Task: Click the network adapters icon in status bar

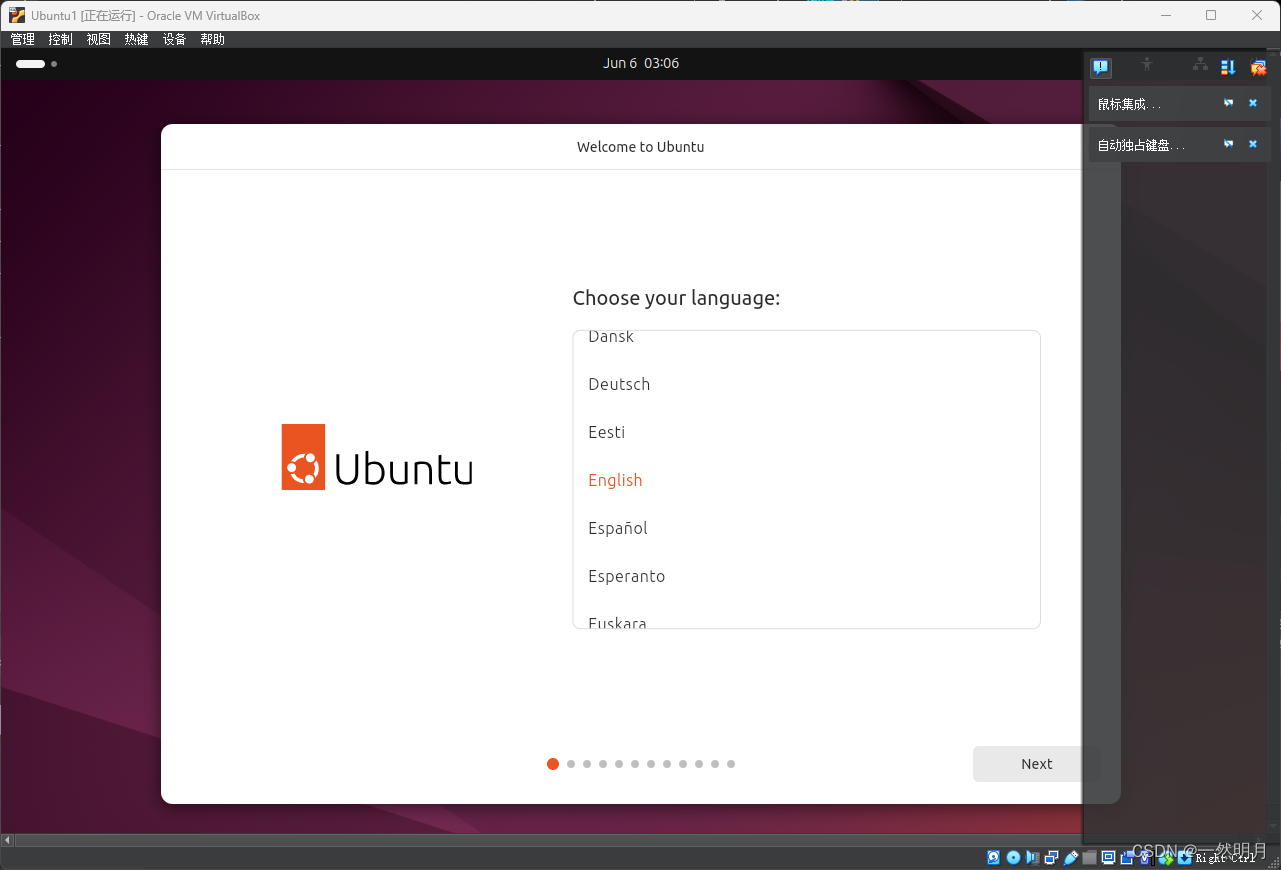Action: 1051,857
